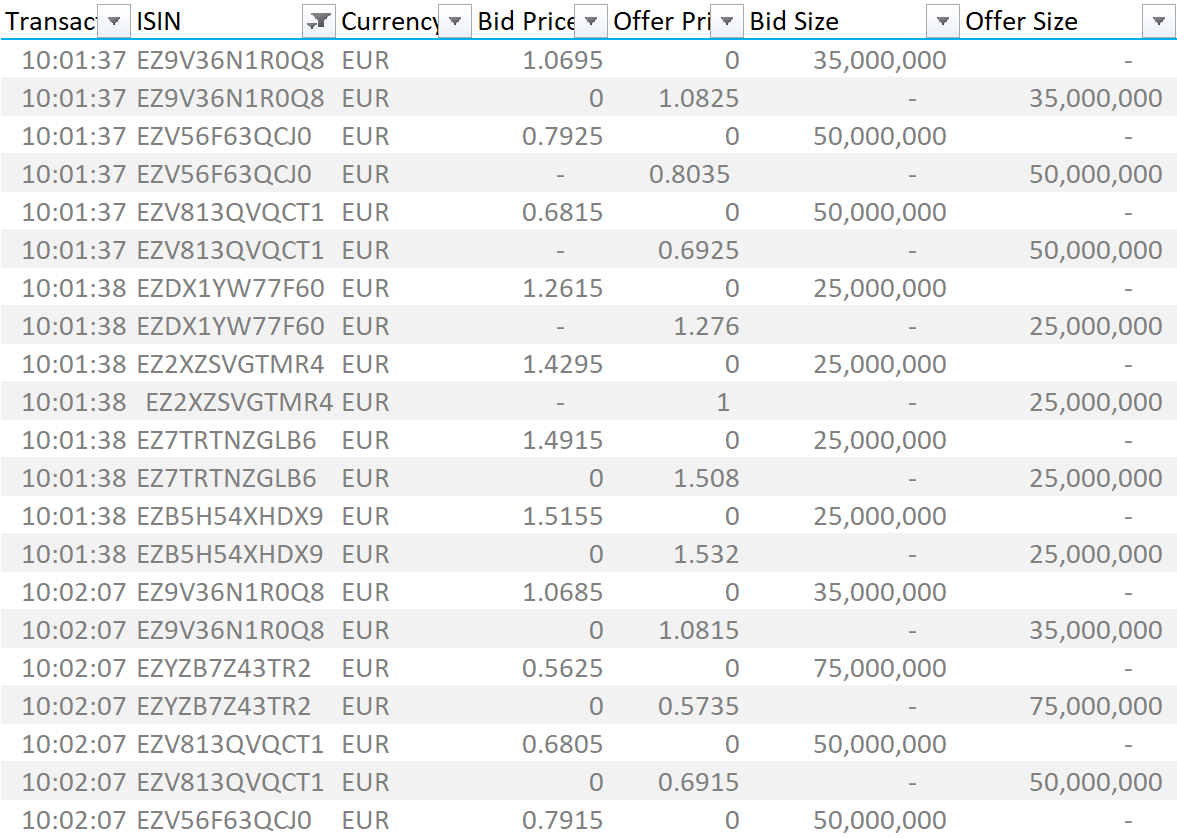Screen dimensions: 1177x838
Task: Open the active ISIN filter button
Action: 319,21
